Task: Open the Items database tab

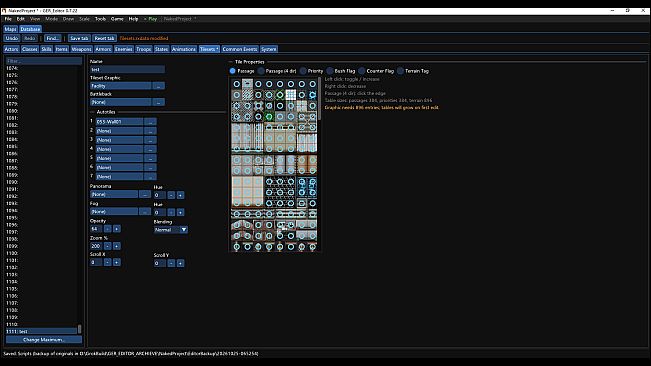Action: tap(61, 49)
